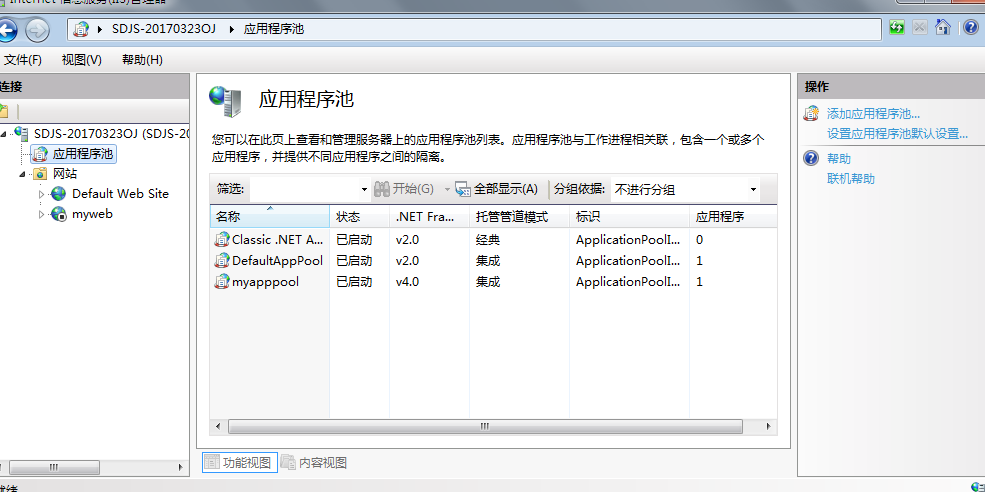
Task: Click the DefaultAppPool row icon
Action: point(222,261)
